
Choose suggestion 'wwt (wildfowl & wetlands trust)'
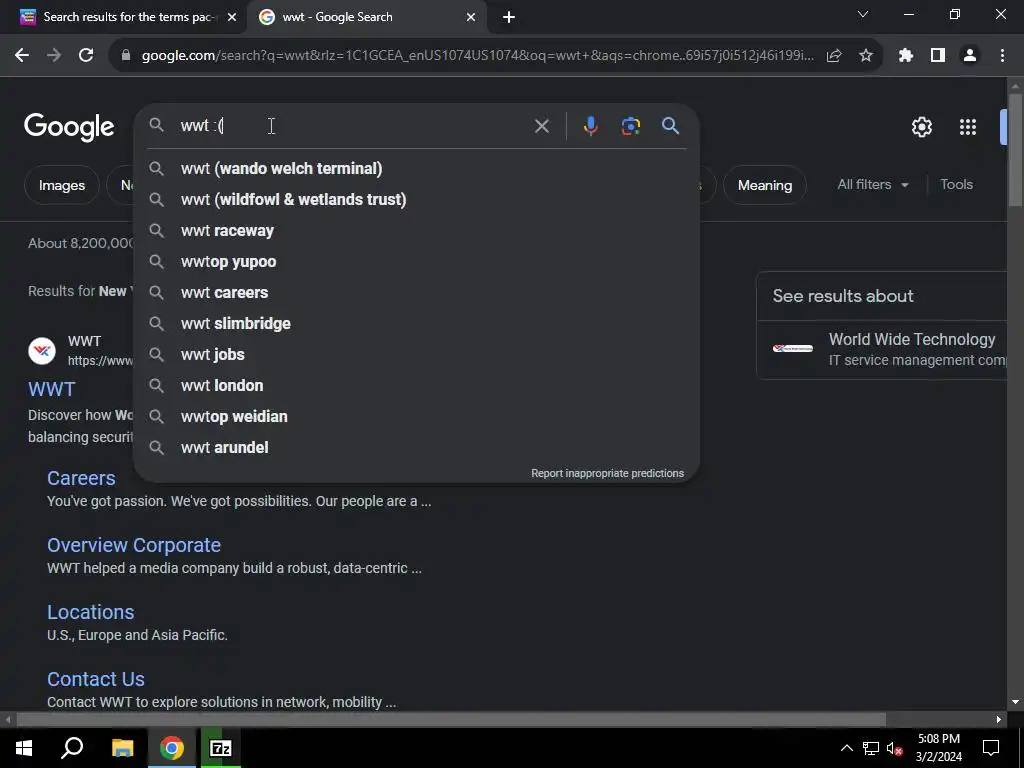pyautogui.click(x=417, y=200)
